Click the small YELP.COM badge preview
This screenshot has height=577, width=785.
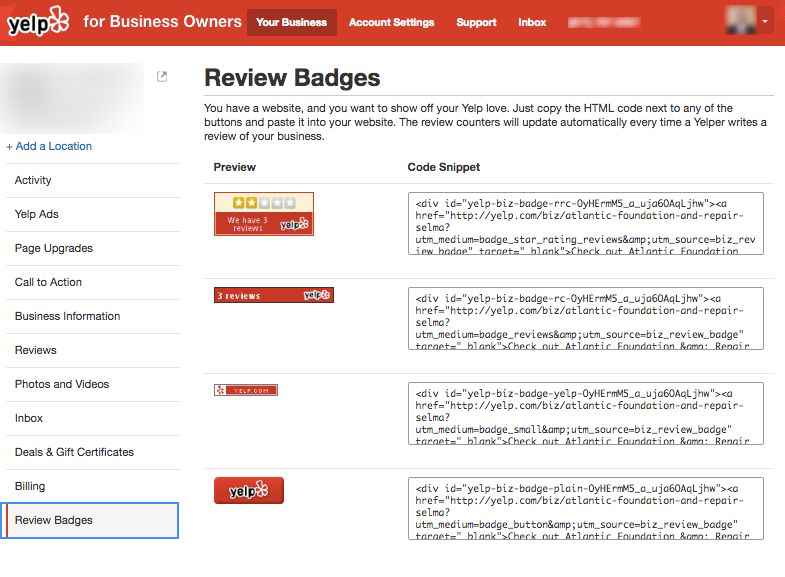(246, 390)
